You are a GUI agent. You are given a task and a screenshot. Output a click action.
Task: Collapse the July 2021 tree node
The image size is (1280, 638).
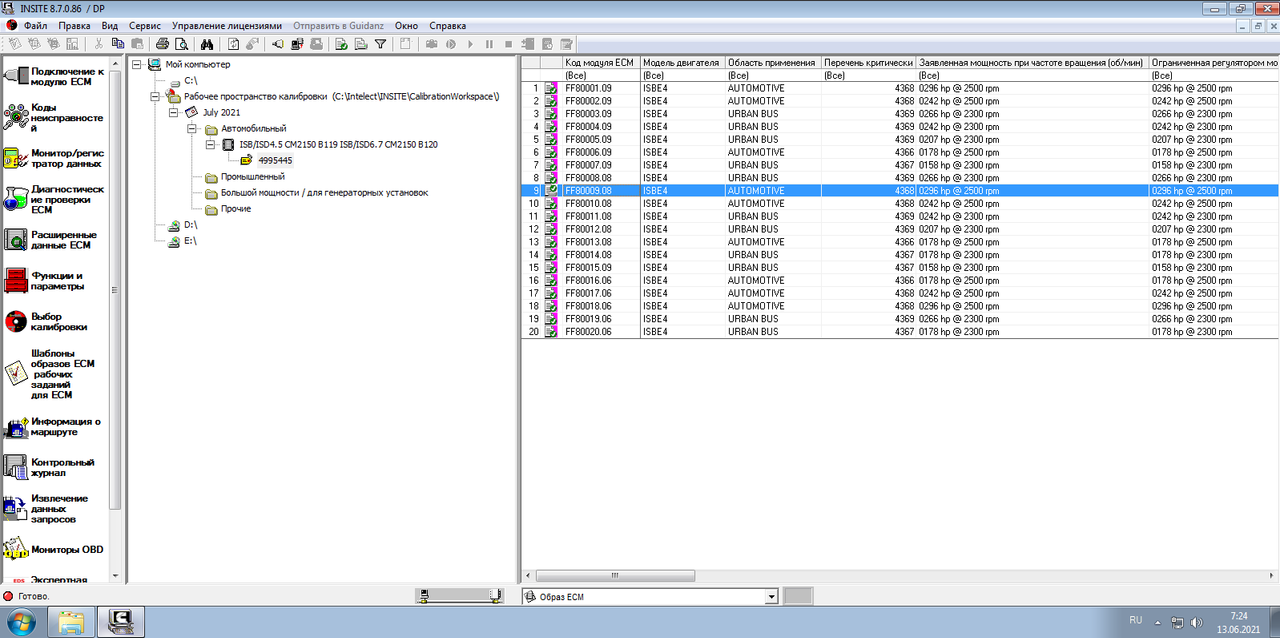(173, 113)
